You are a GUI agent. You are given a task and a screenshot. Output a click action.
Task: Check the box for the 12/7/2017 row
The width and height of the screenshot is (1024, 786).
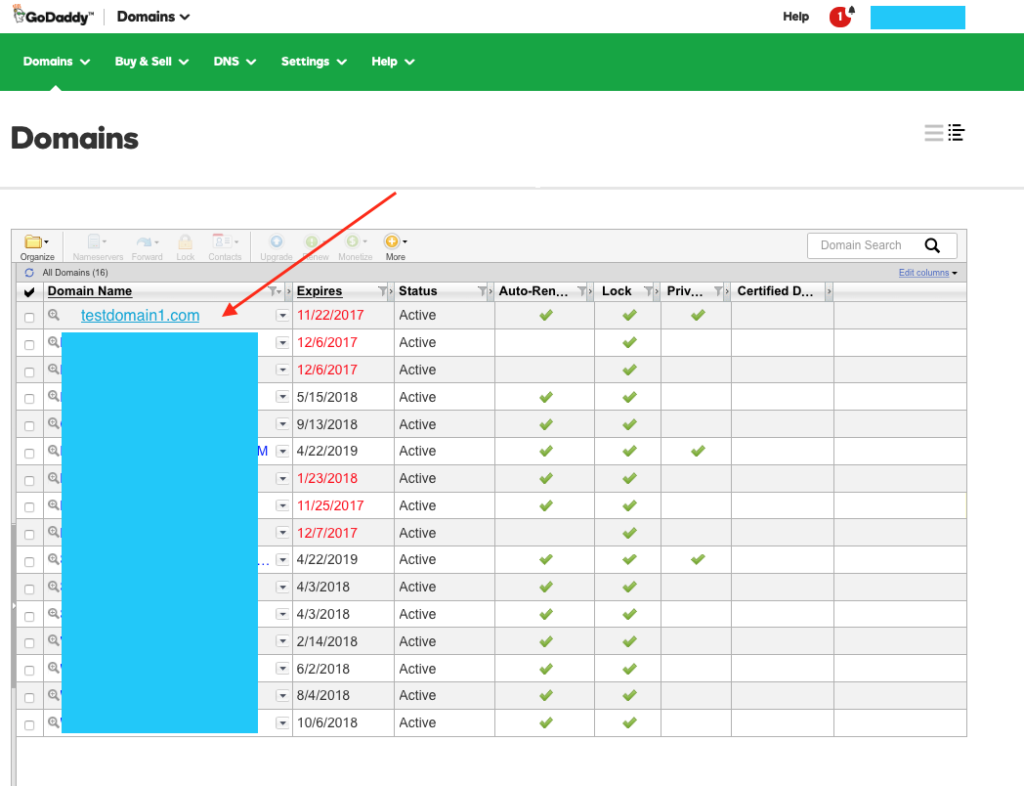(x=29, y=535)
